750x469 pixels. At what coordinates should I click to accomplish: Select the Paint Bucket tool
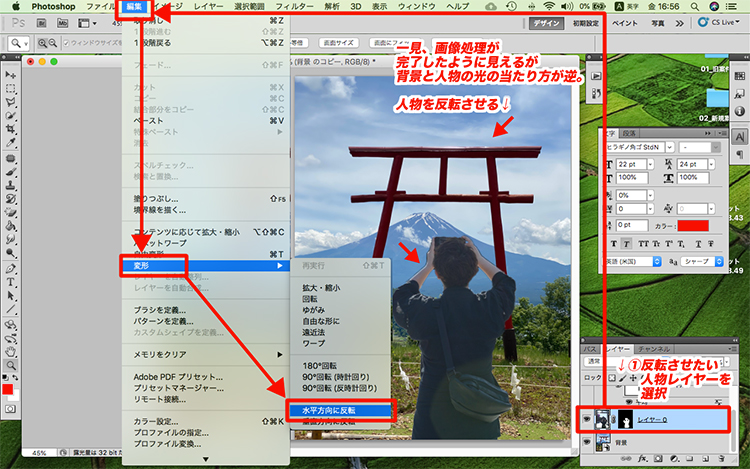[10, 225]
